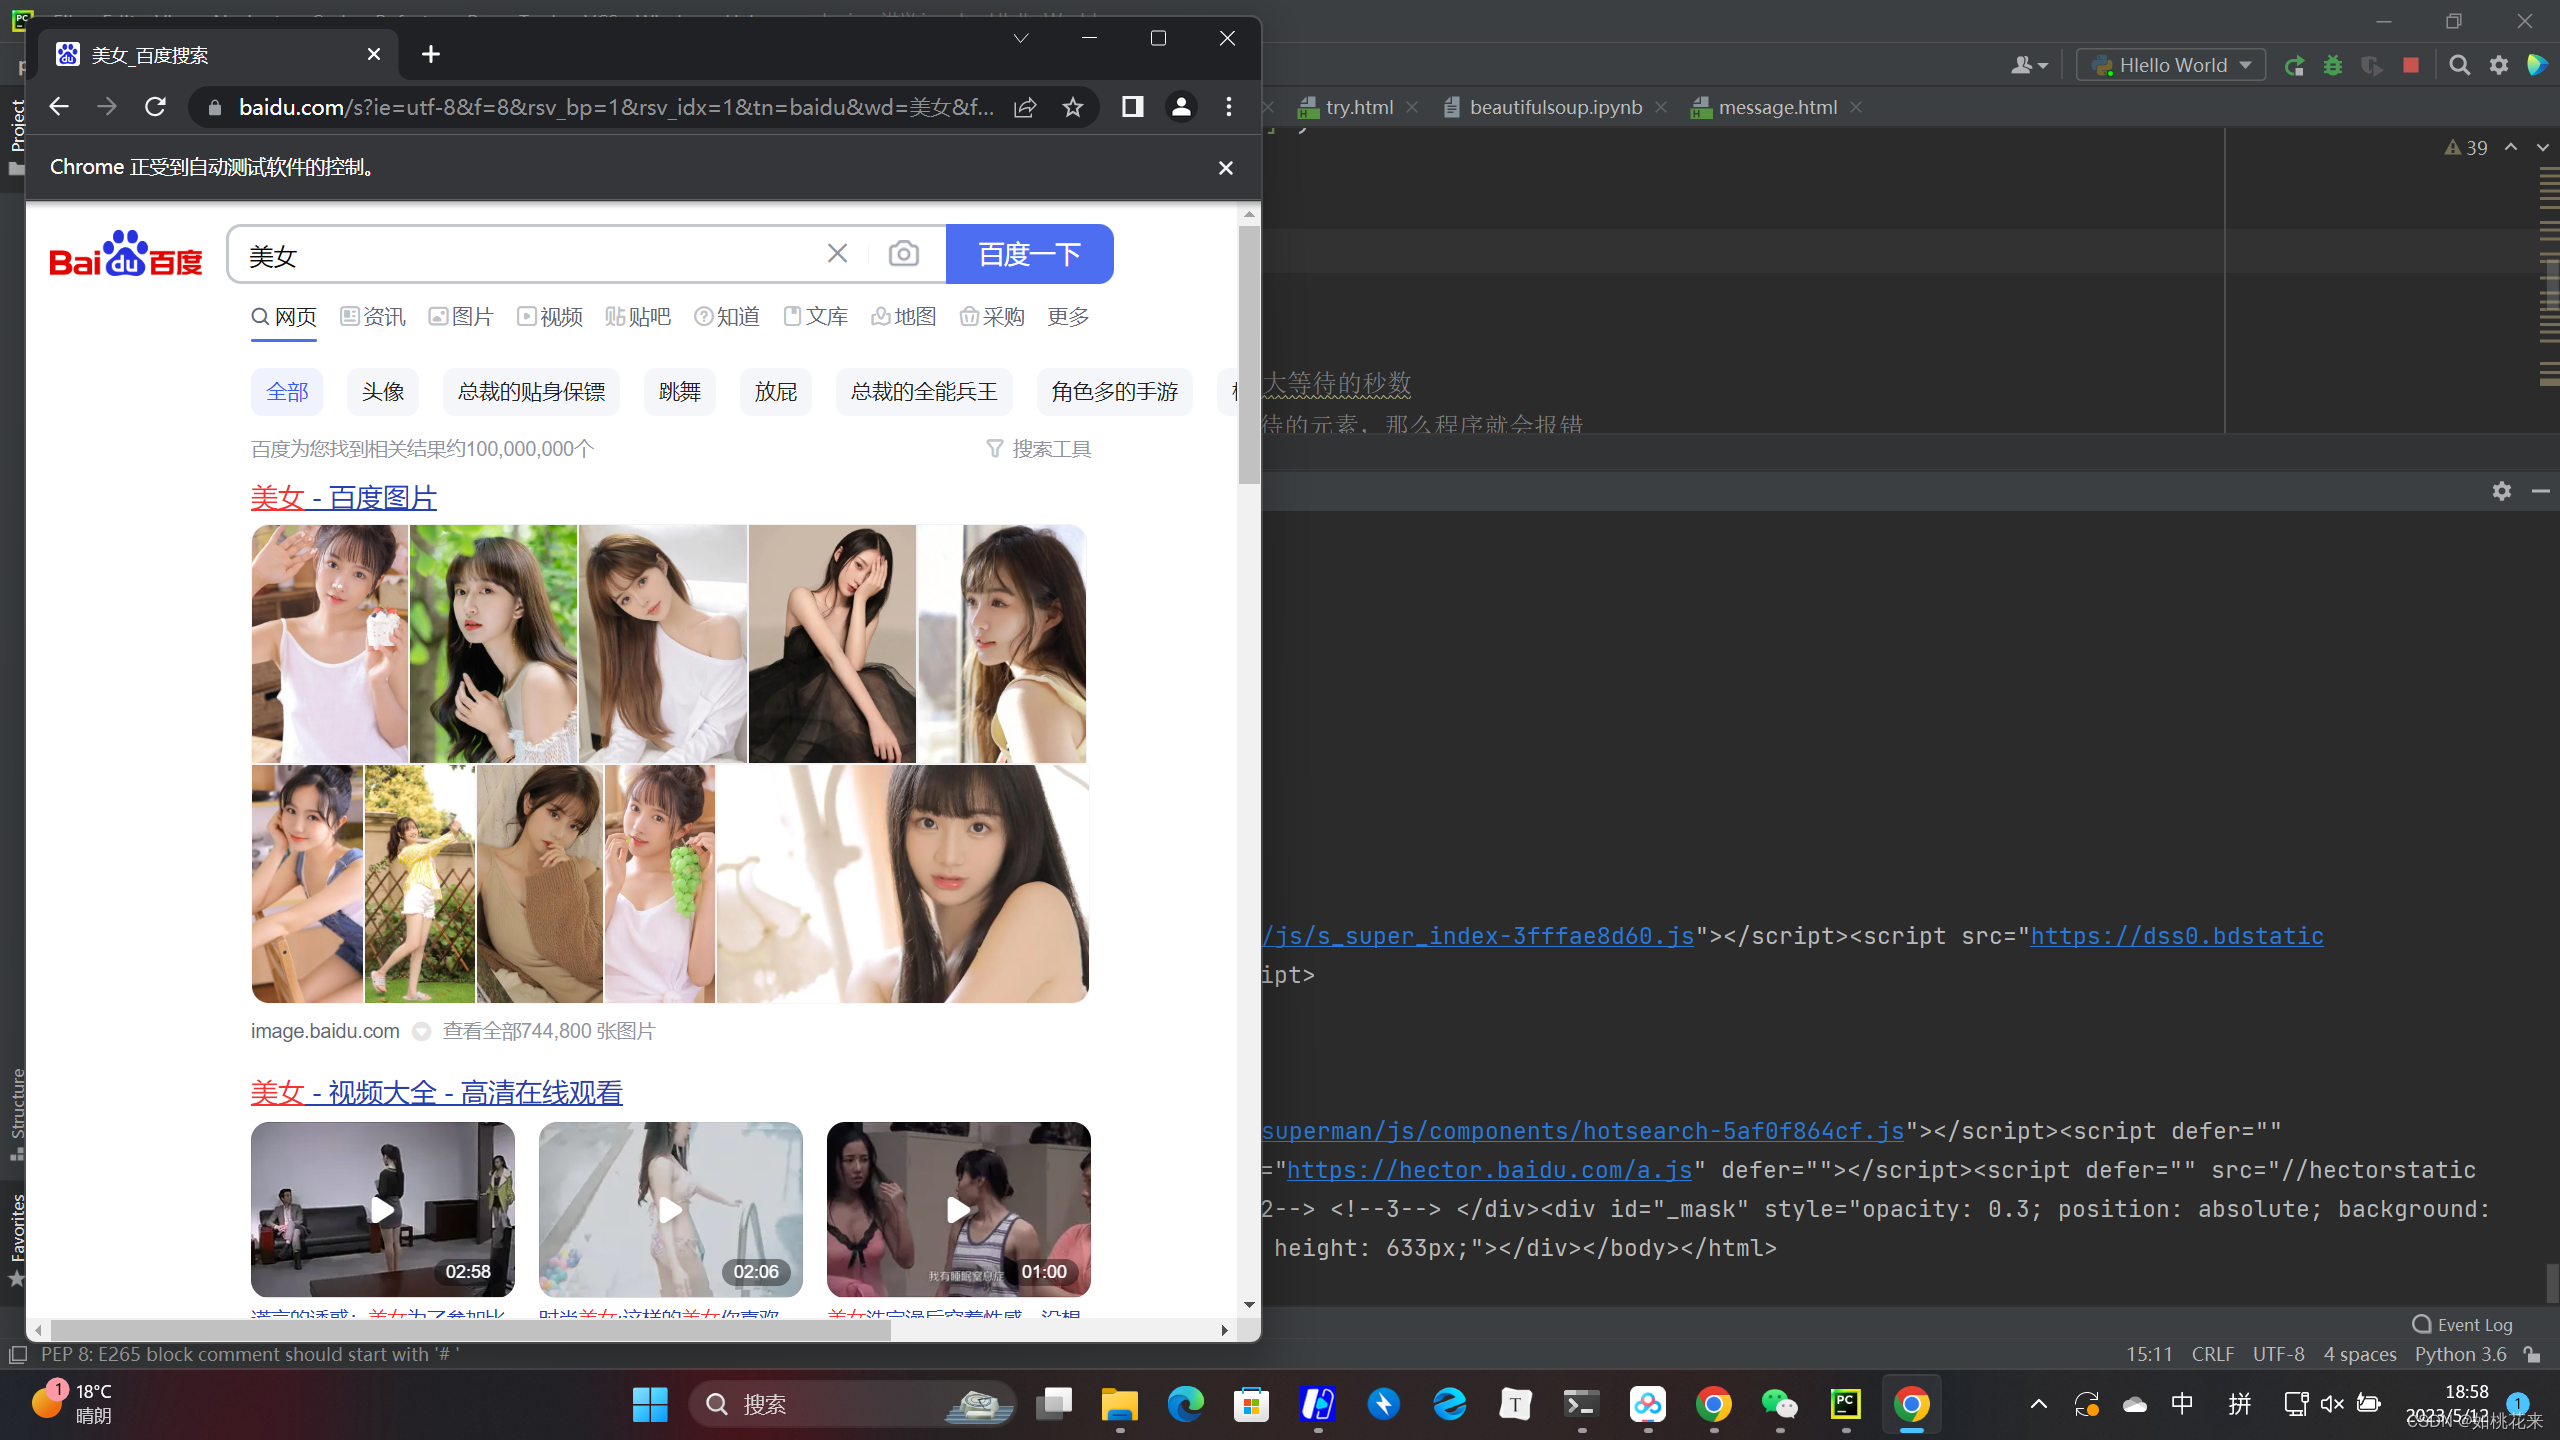Open the 采购 tab
The height and width of the screenshot is (1440, 2560).
[992, 317]
